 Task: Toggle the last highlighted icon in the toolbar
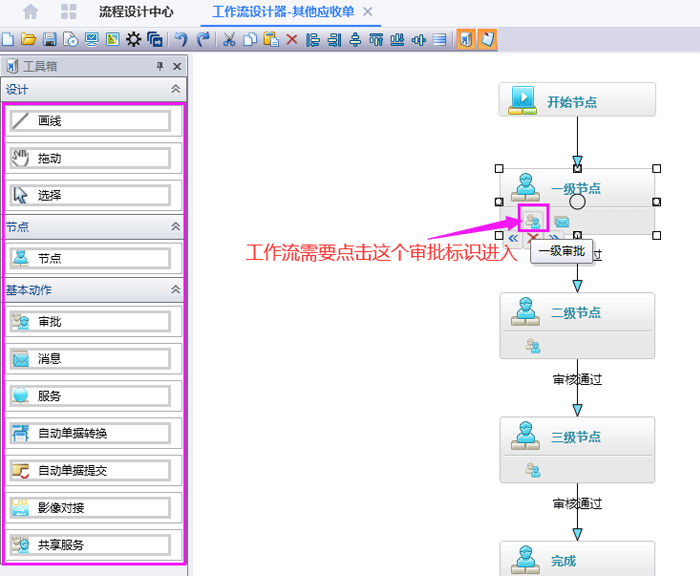(487, 40)
